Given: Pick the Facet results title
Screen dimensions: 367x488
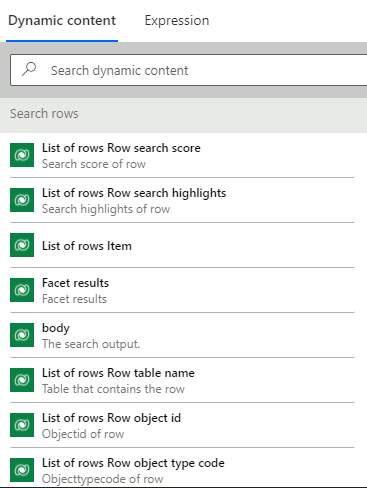Looking at the screenshot, I should pos(75,283).
